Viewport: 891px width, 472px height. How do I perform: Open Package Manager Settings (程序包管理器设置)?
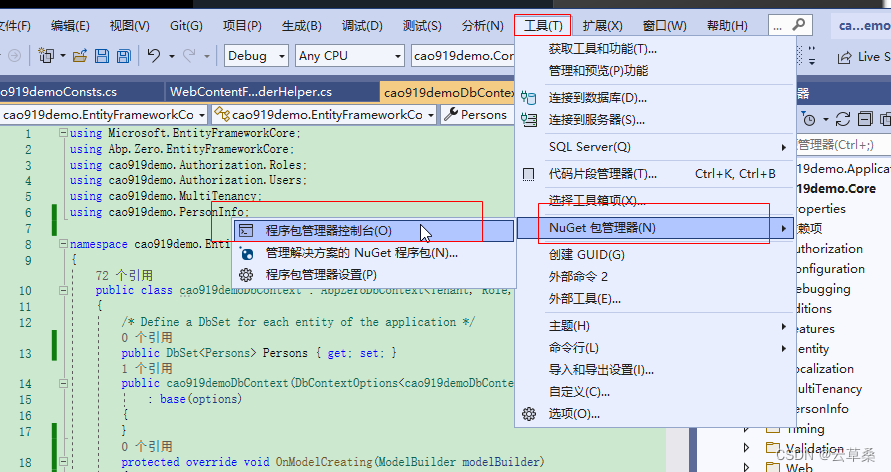tap(373, 275)
